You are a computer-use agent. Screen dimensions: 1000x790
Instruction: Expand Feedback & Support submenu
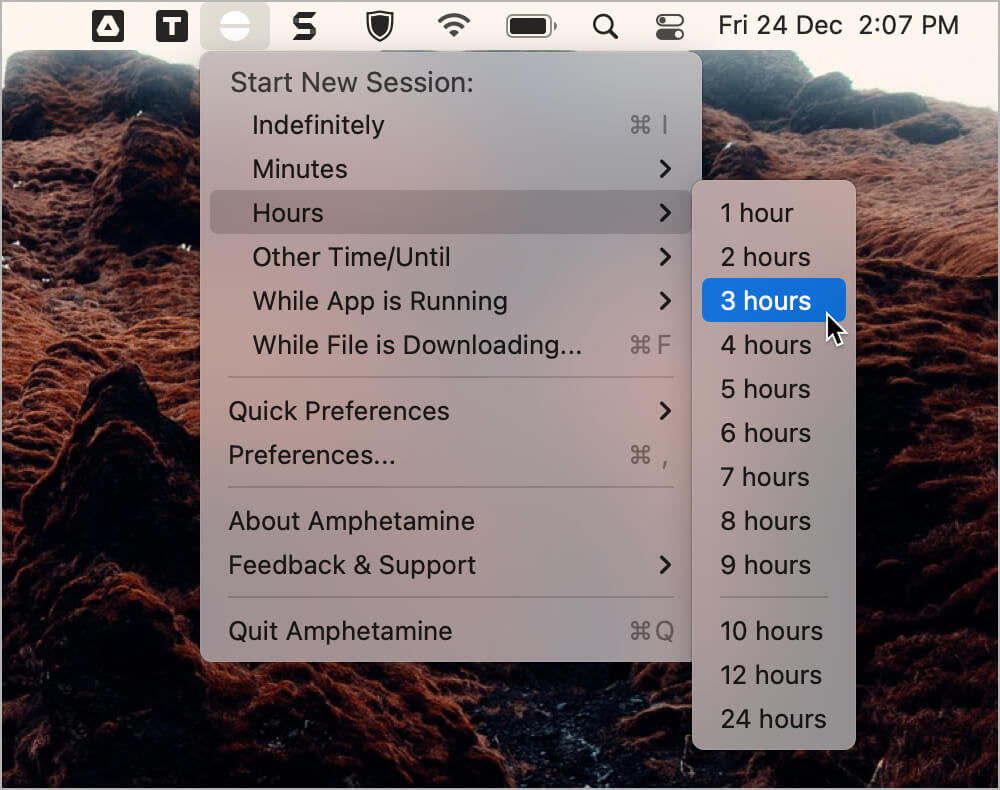(451, 565)
